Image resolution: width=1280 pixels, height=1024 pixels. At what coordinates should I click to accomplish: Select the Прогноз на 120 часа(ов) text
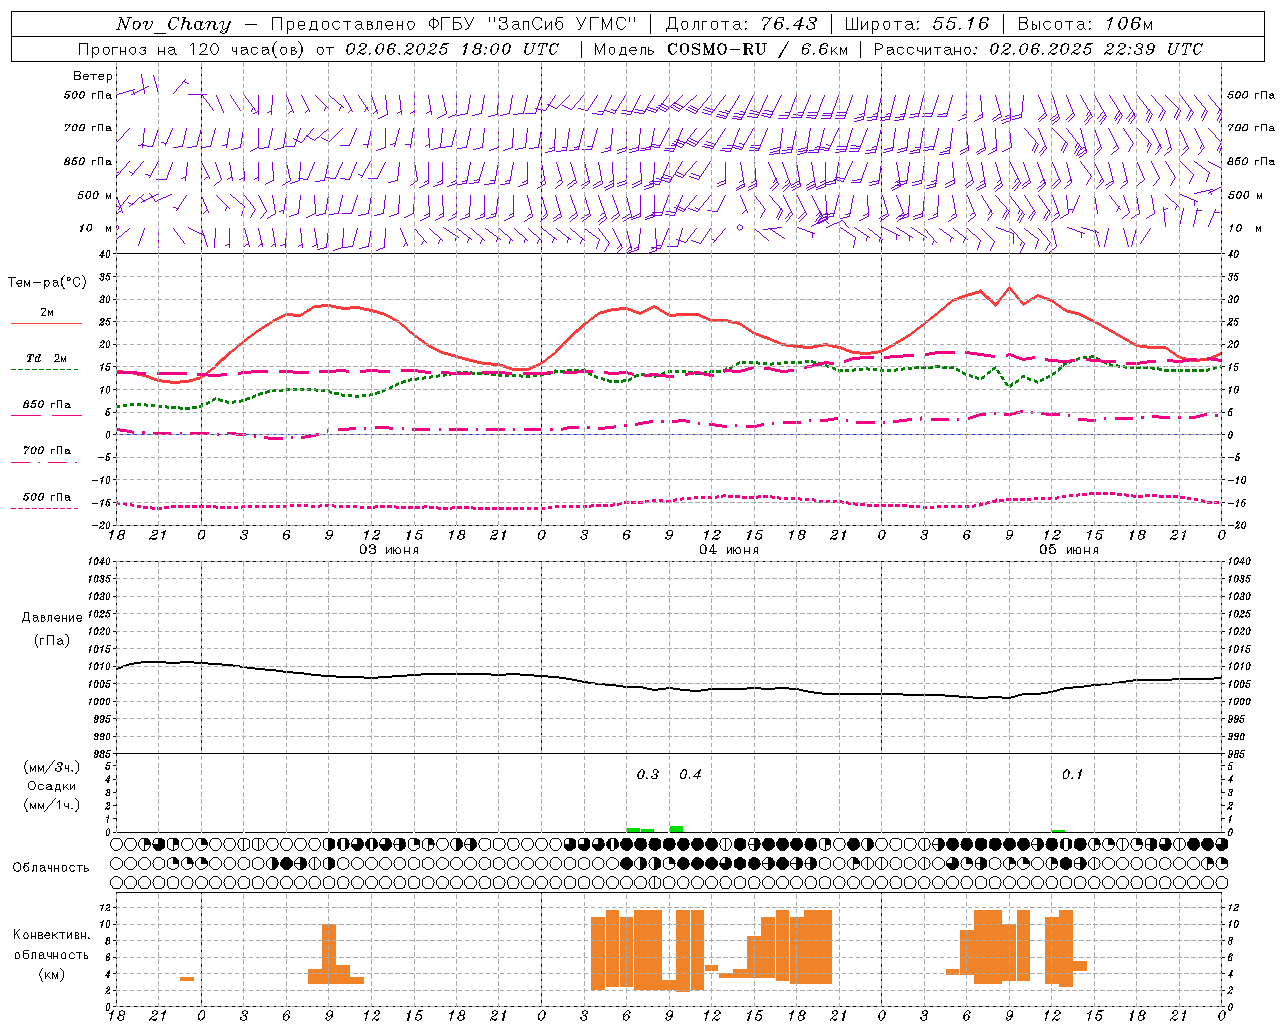[x=193, y=49]
